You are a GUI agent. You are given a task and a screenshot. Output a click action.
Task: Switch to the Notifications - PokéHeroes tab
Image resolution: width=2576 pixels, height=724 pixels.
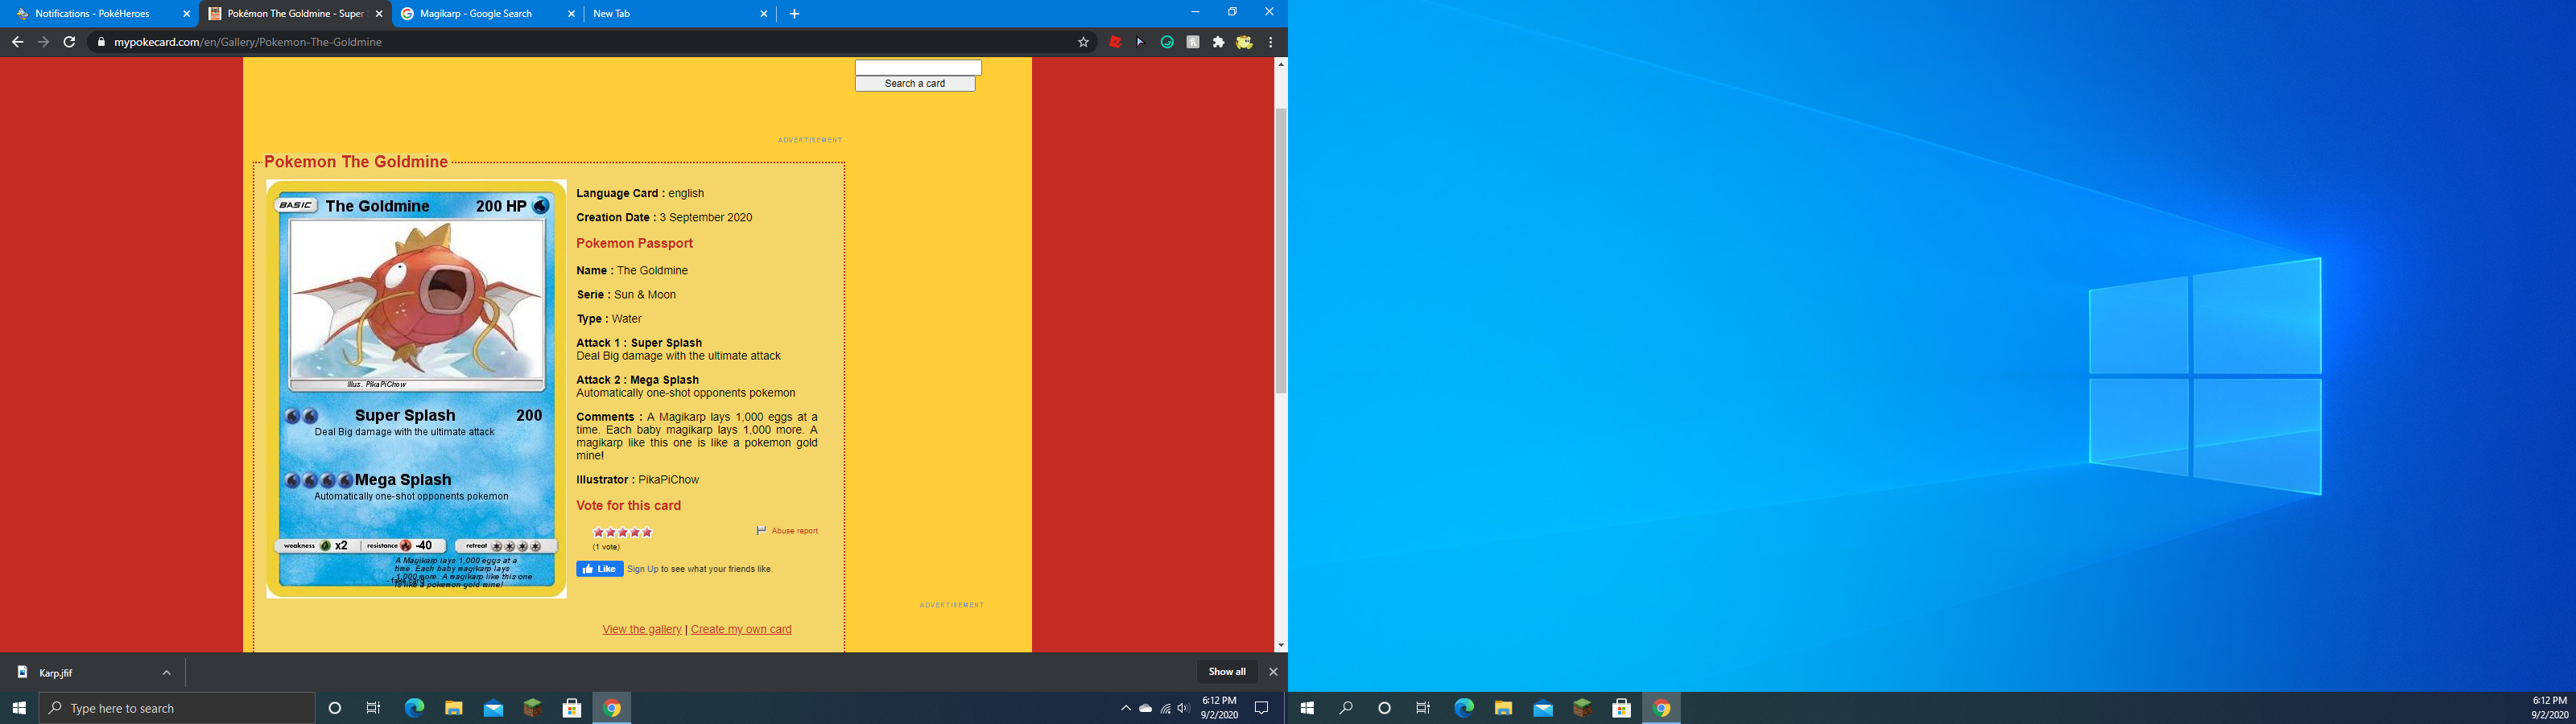100,14
